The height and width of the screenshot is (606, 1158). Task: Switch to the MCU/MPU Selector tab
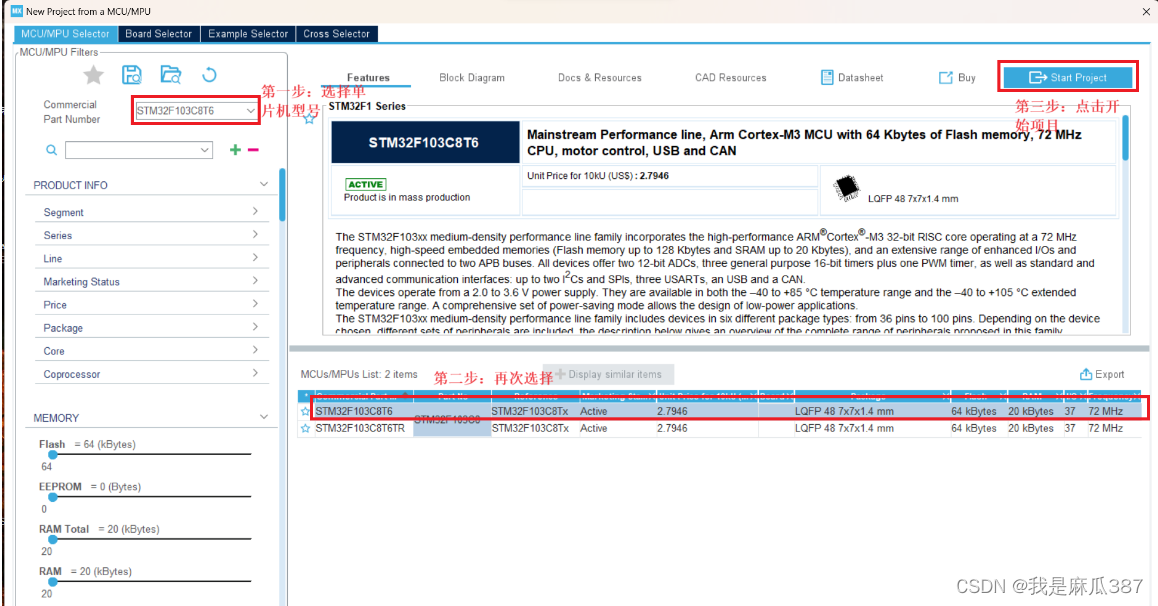65,34
